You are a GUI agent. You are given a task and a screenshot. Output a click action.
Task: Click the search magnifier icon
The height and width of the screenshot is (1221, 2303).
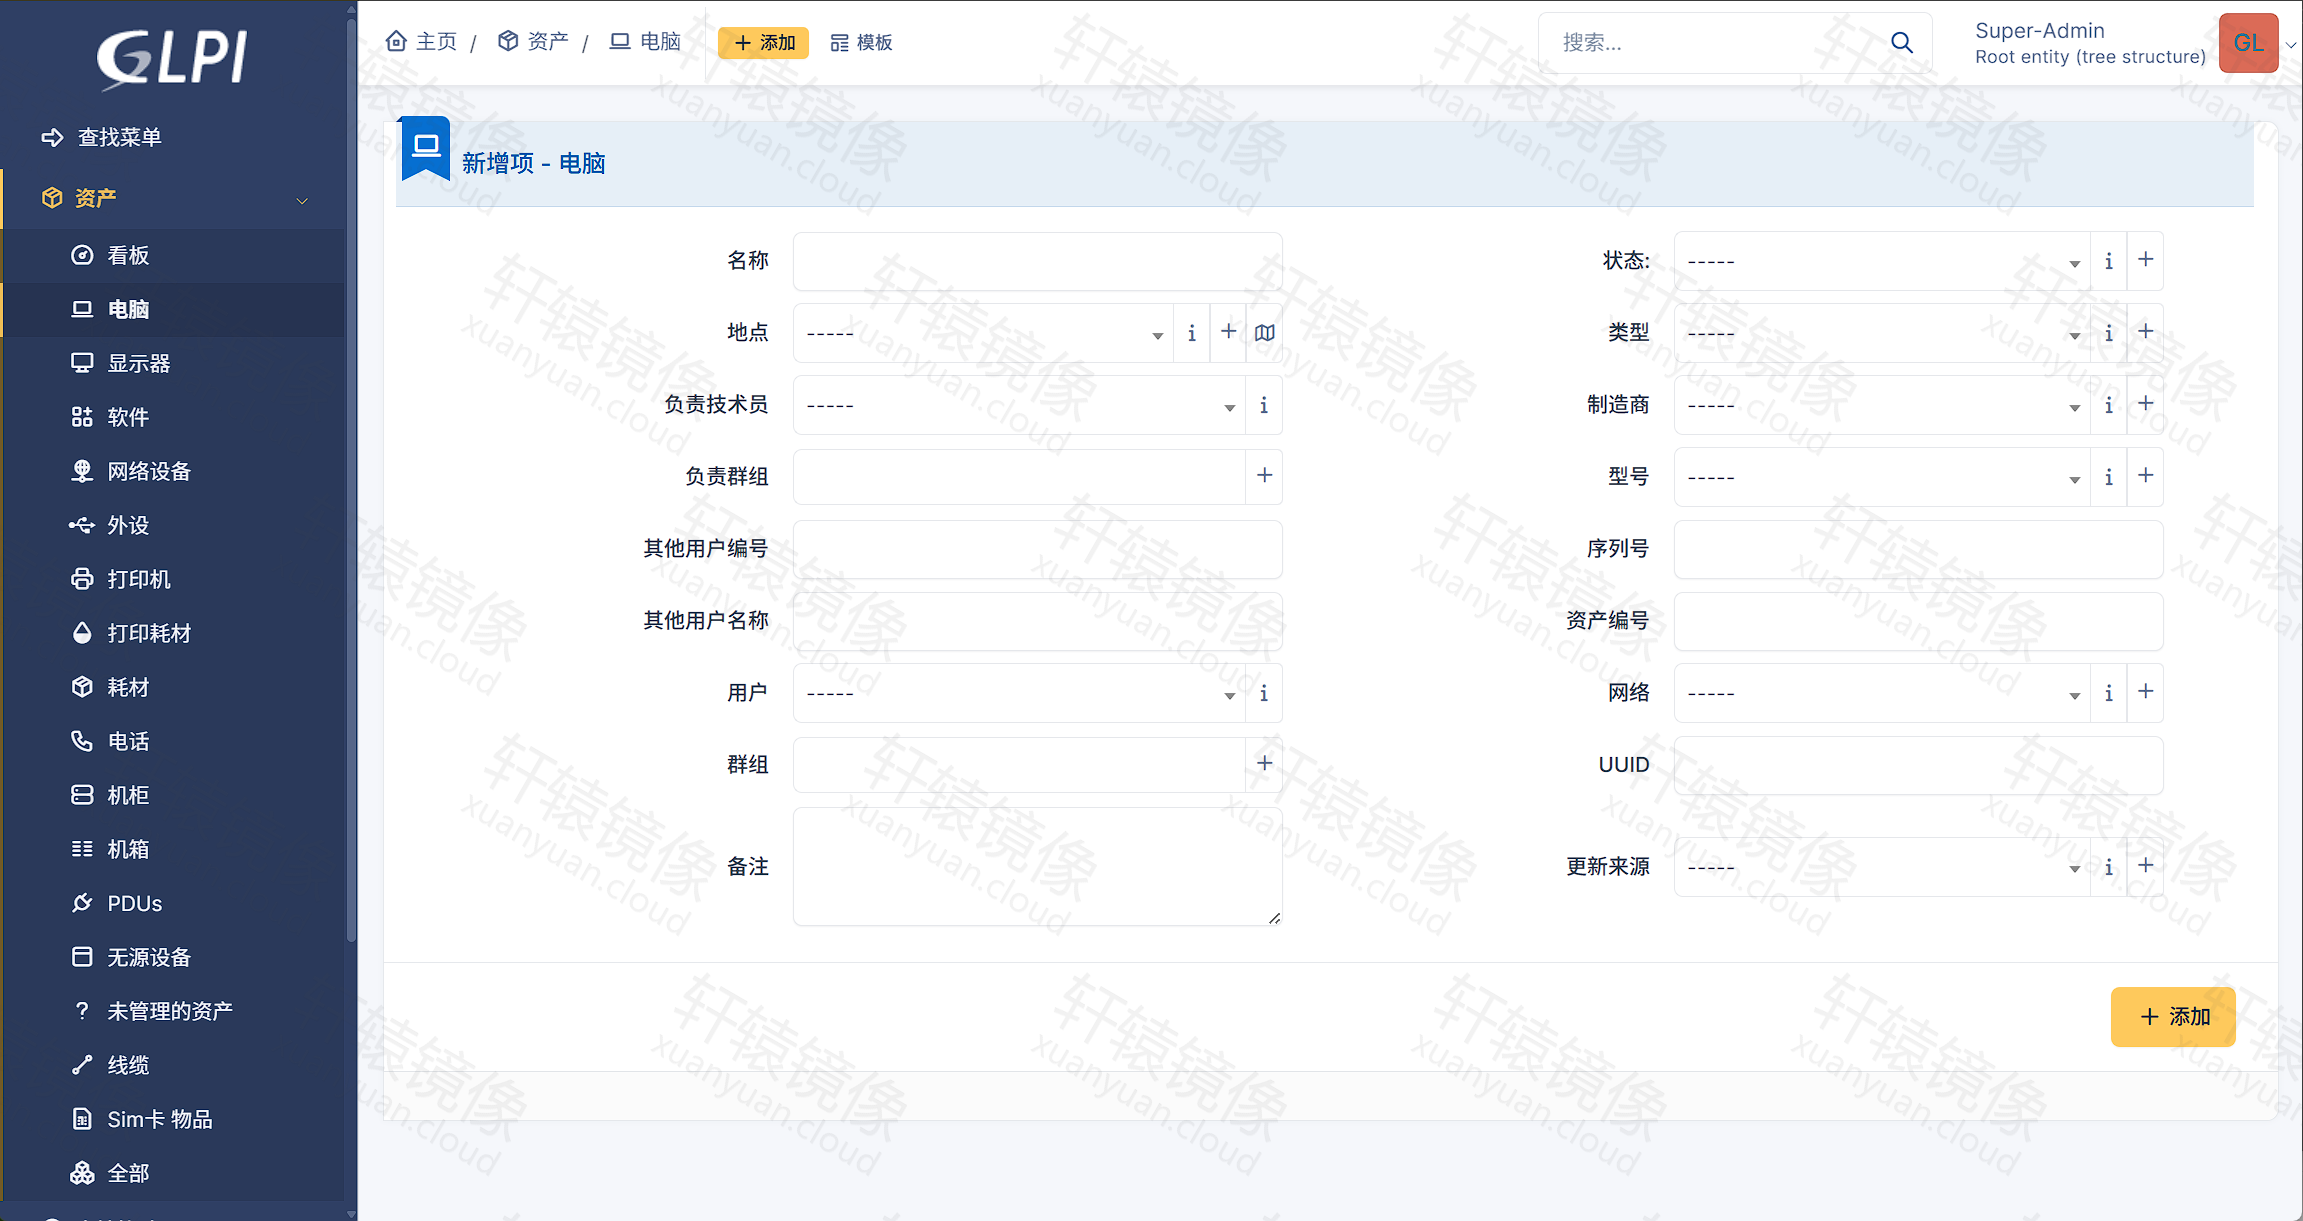tap(1902, 42)
